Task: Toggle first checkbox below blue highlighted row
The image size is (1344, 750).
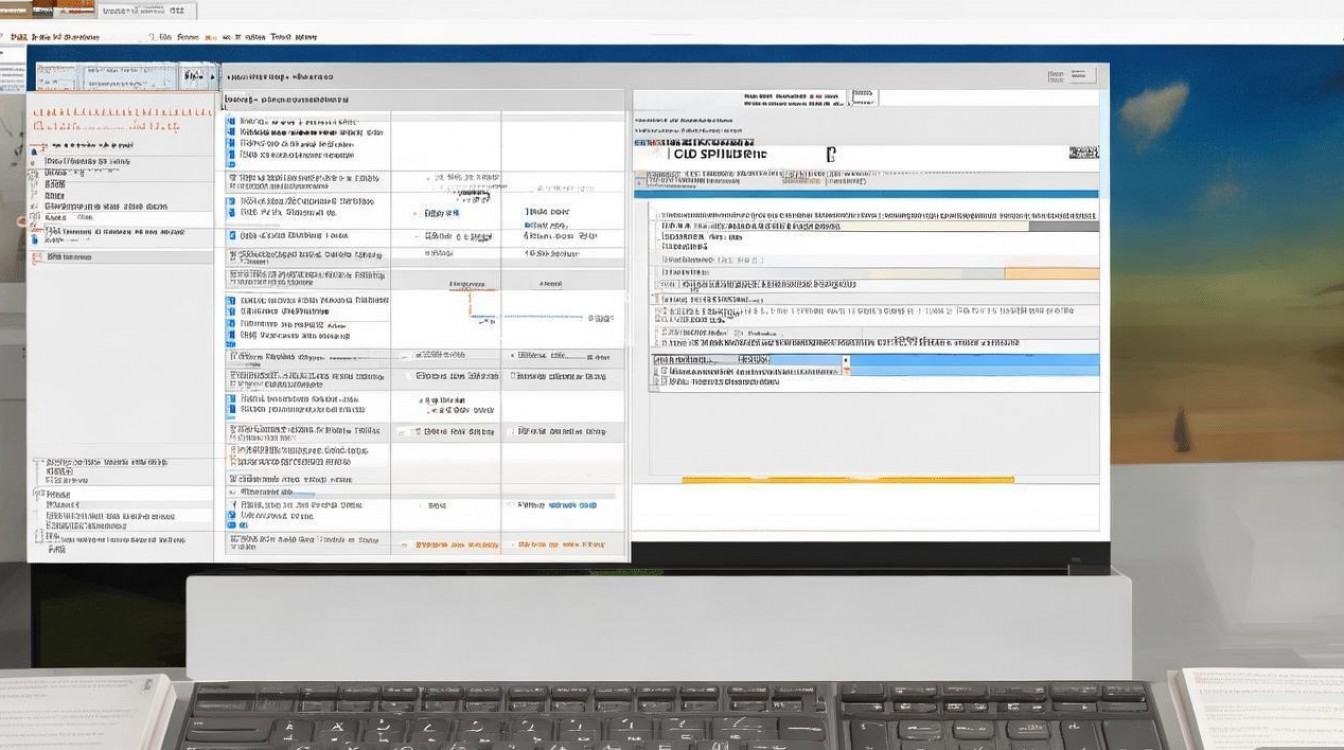Action: pos(663,371)
